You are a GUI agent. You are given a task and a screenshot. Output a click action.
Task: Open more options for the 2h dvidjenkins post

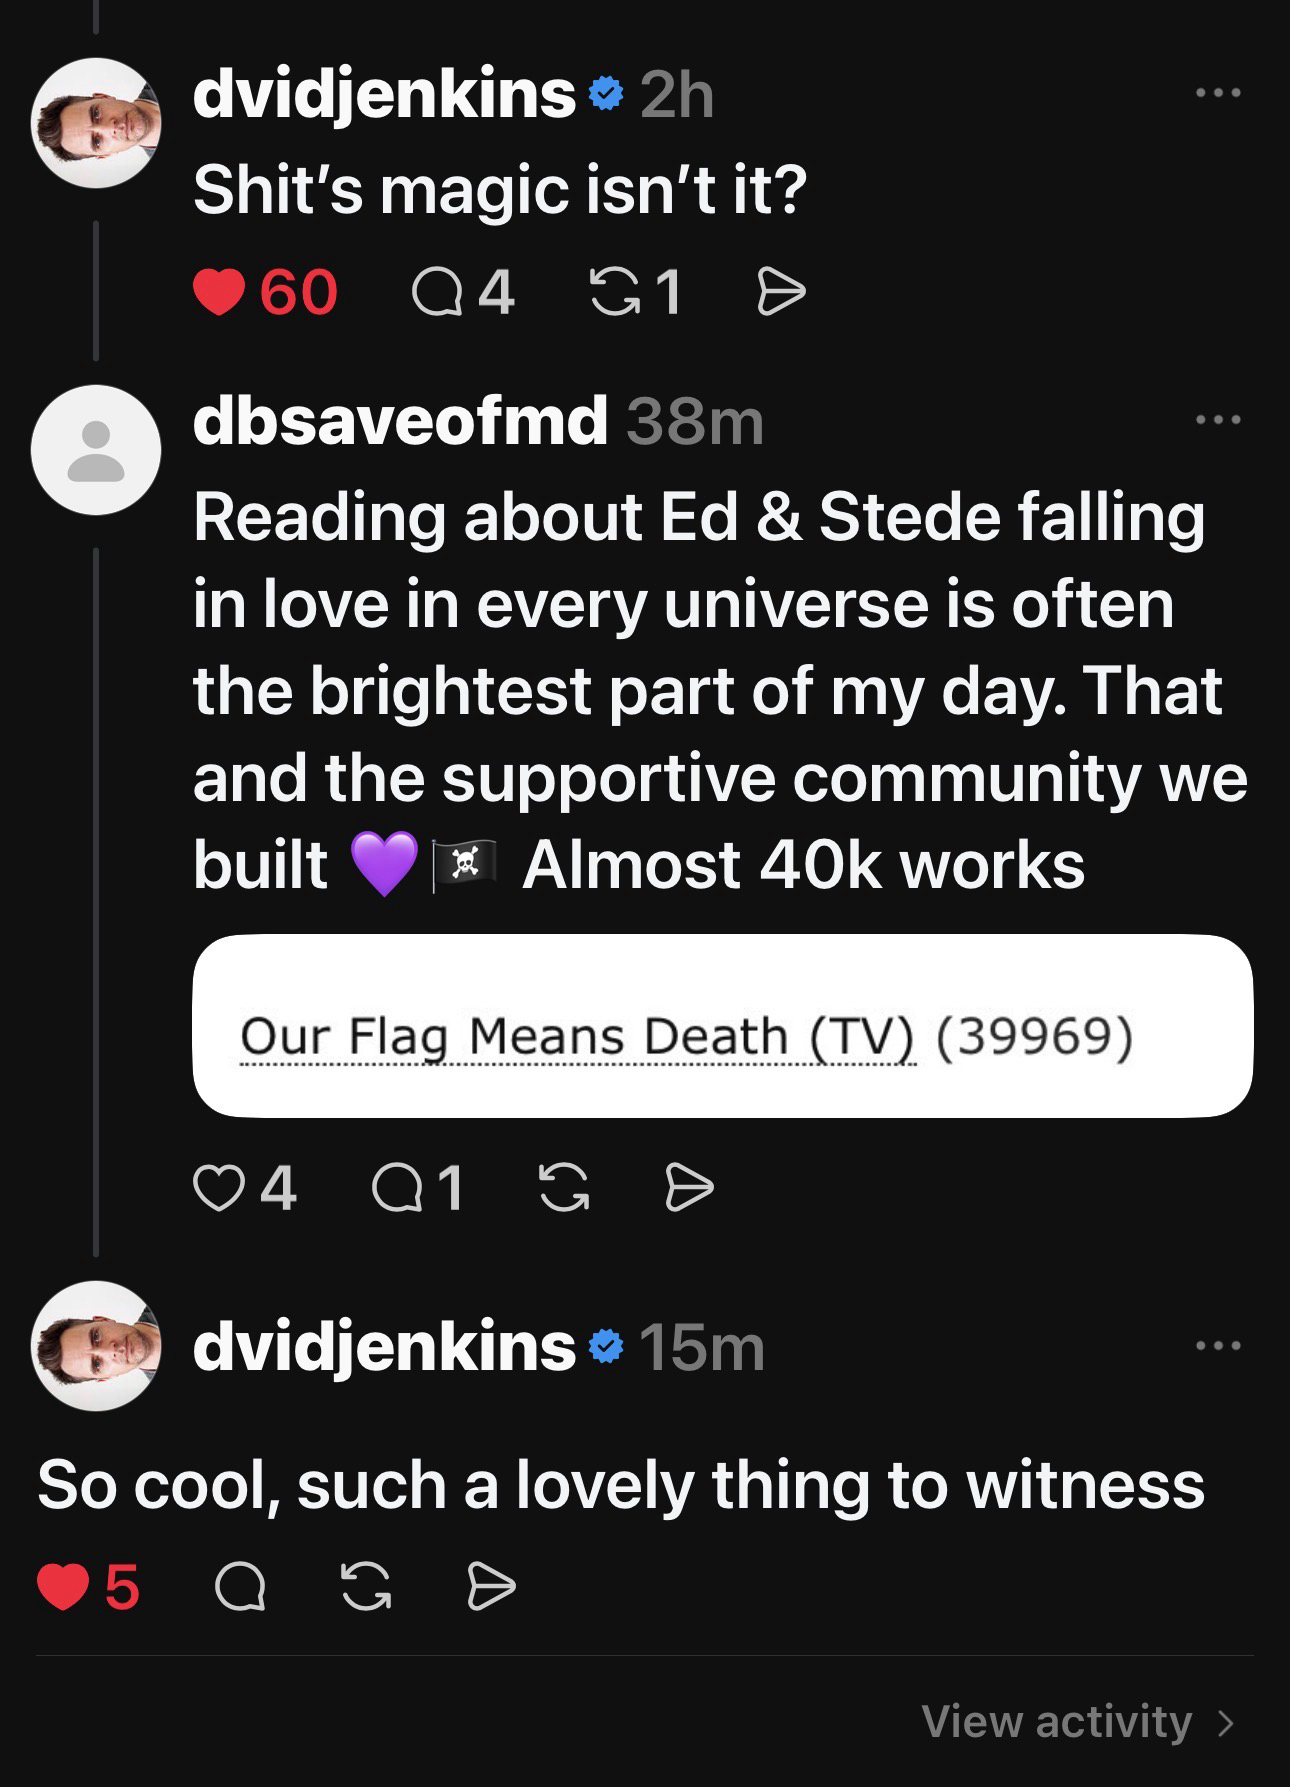click(x=1219, y=94)
